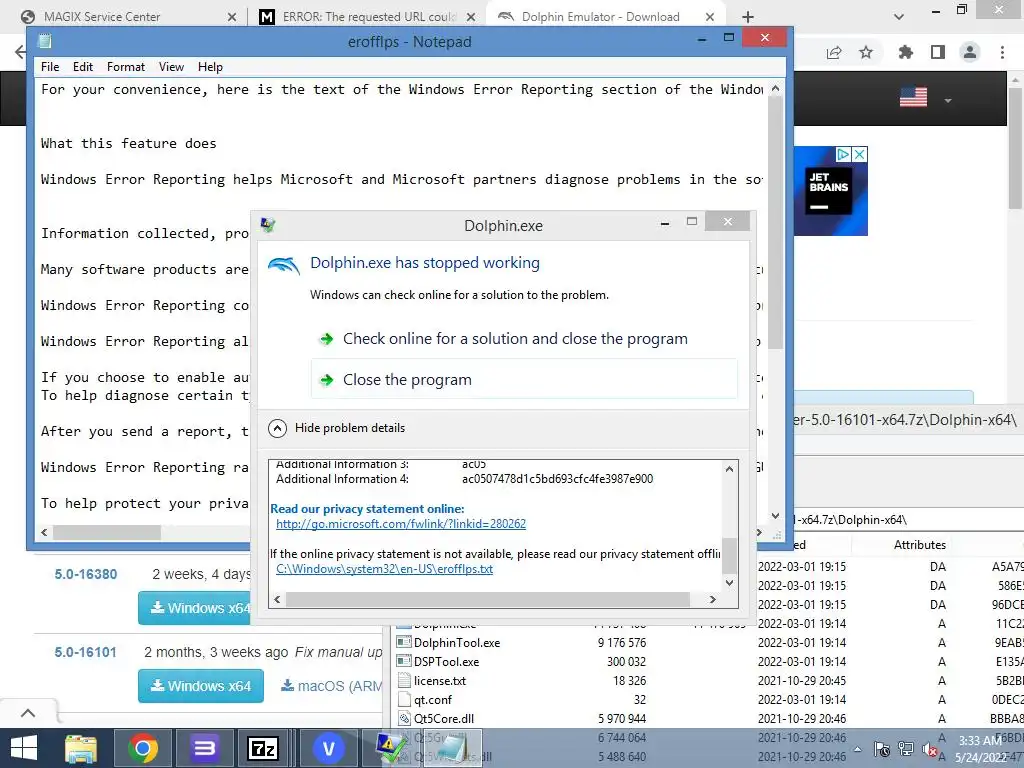Viewport: 1024px width, 768px height.
Task: Open the Notepad Edit menu
Action: pyautogui.click(x=83, y=67)
